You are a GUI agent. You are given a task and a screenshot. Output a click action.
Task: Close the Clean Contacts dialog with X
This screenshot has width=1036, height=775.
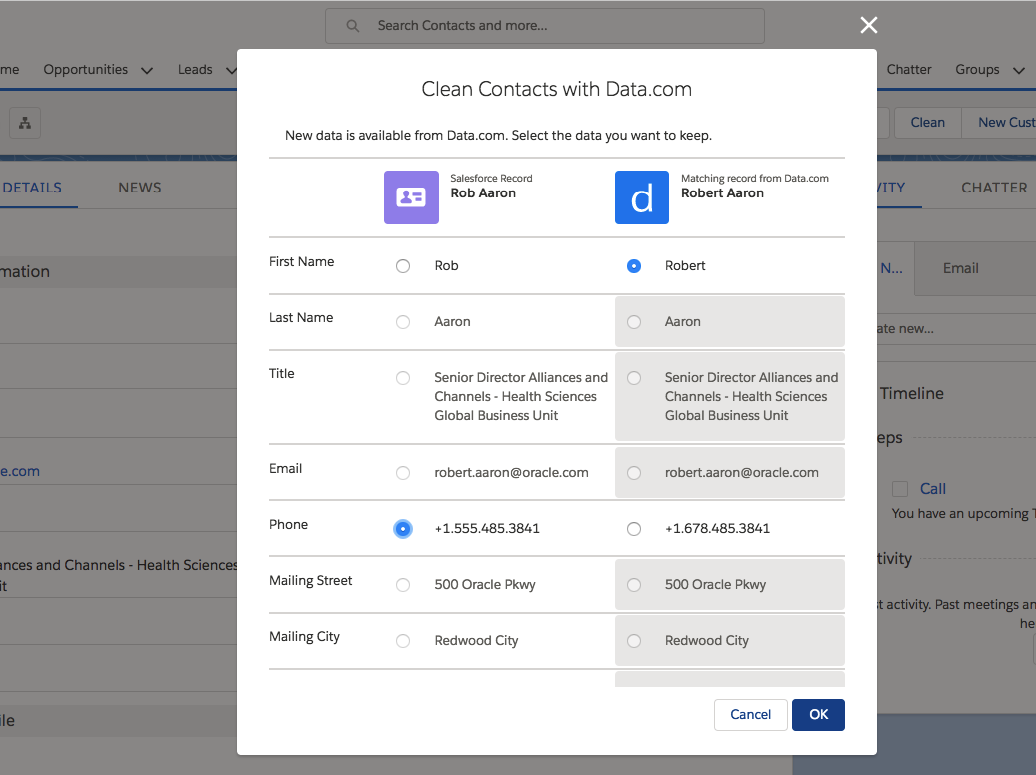[868, 25]
